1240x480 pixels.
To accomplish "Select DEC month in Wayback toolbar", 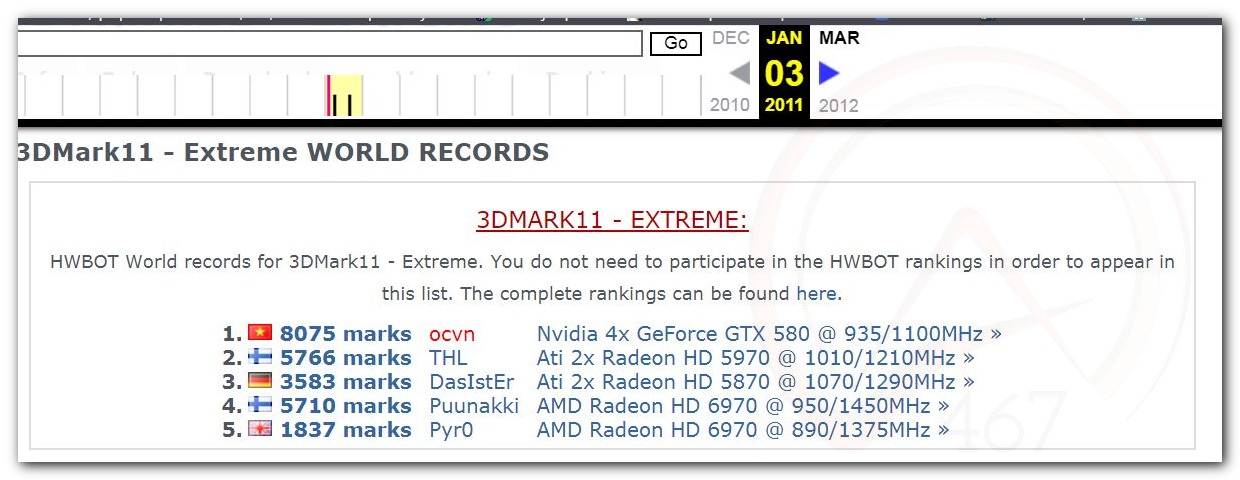I will (x=730, y=38).
